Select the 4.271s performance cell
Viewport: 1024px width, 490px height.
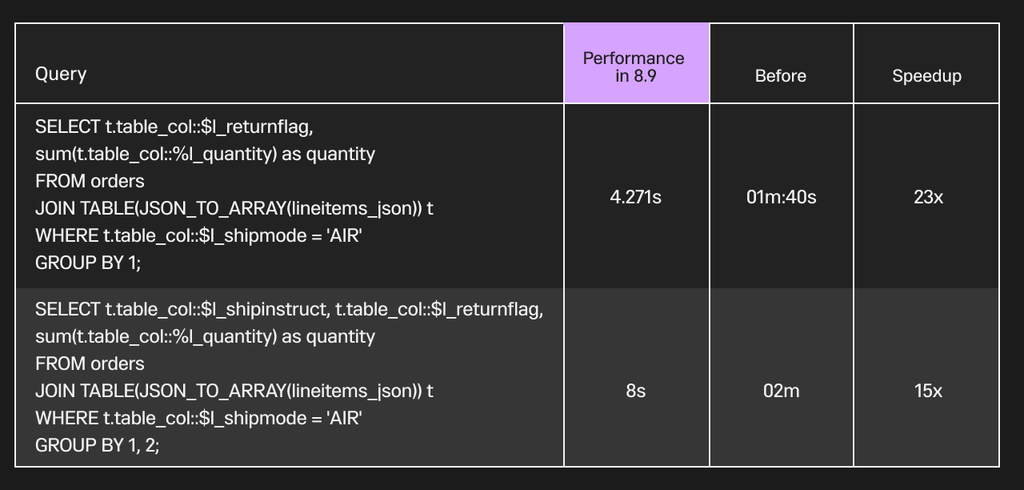click(635, 197)
